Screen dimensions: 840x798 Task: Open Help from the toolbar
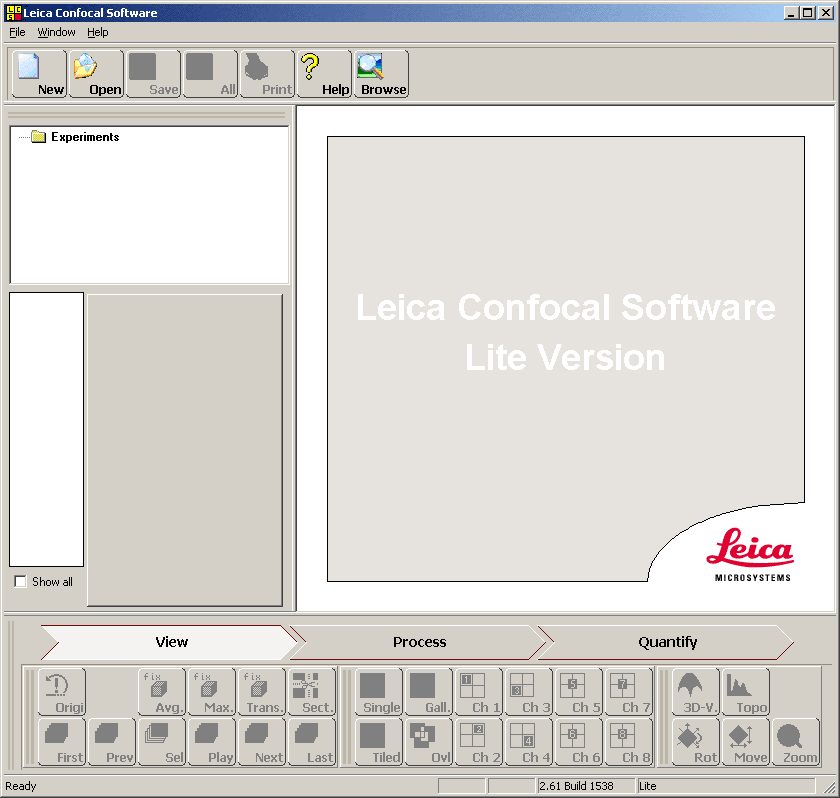tap(324, 74)
